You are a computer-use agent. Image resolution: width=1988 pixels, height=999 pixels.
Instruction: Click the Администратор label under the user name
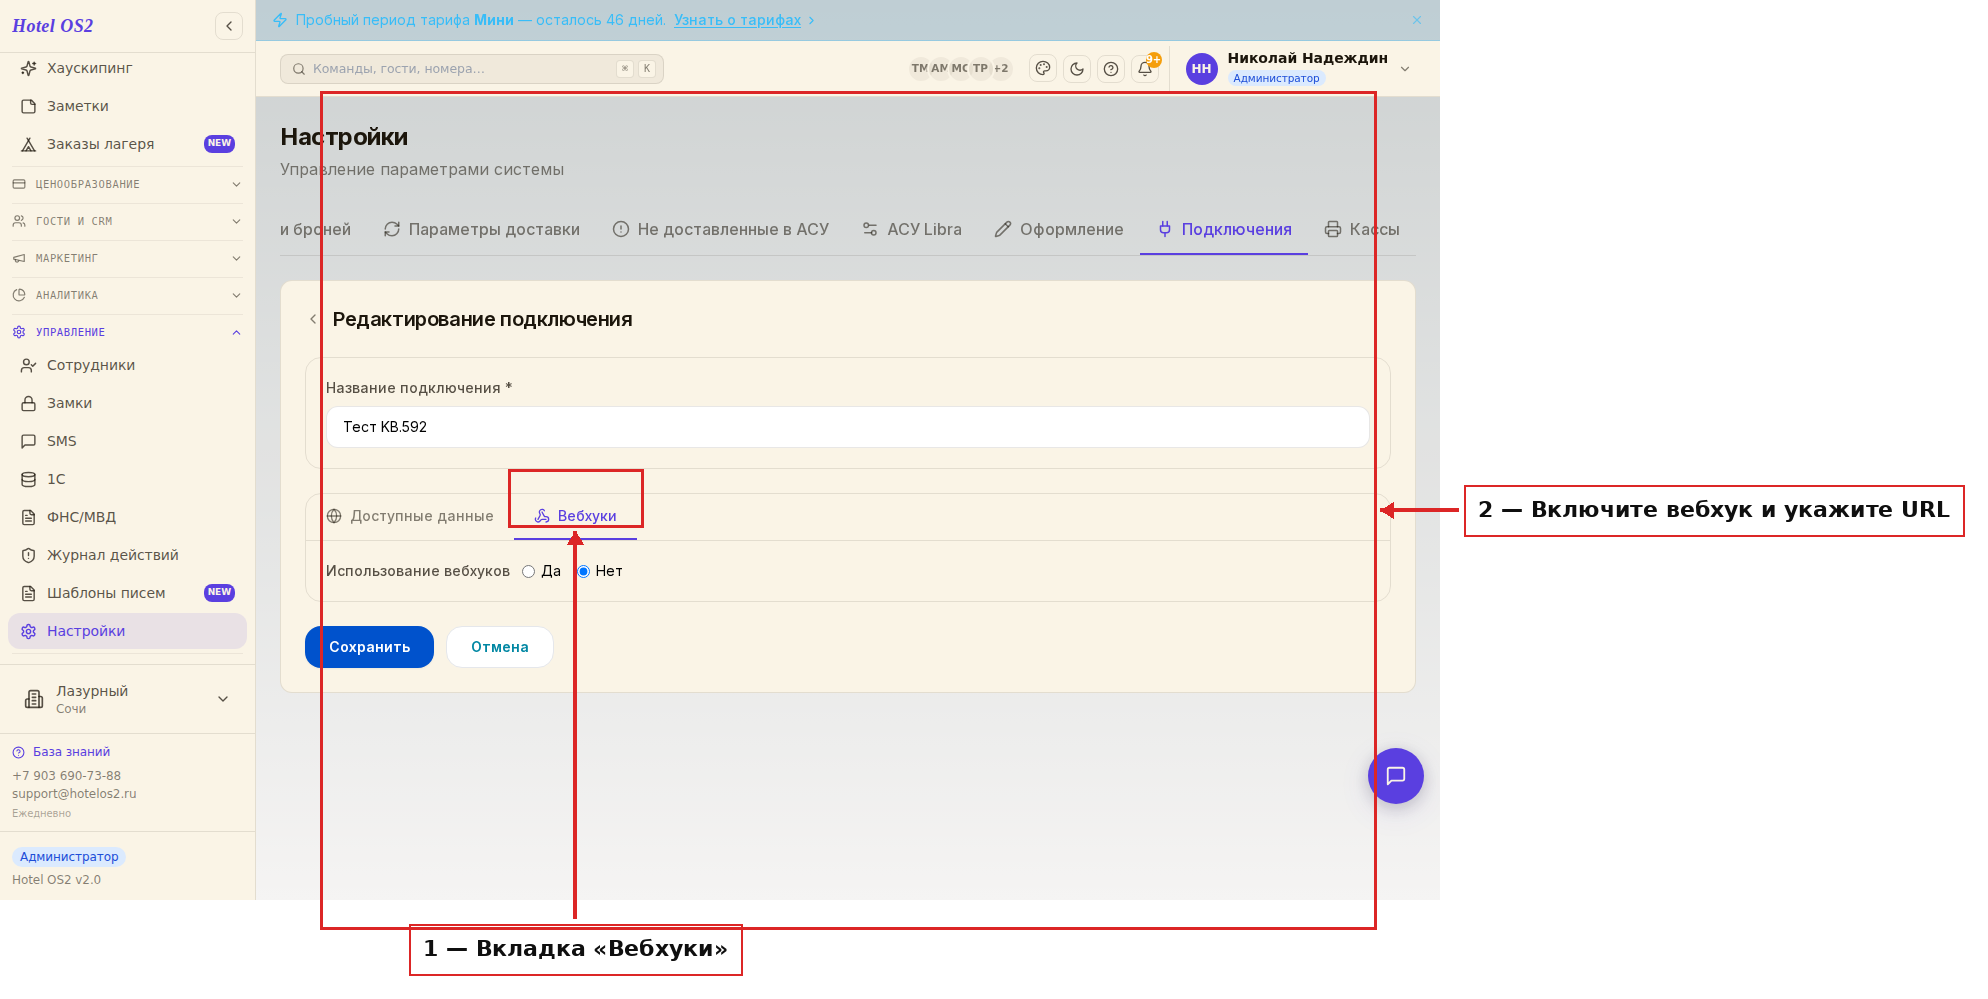[1276, 79]
